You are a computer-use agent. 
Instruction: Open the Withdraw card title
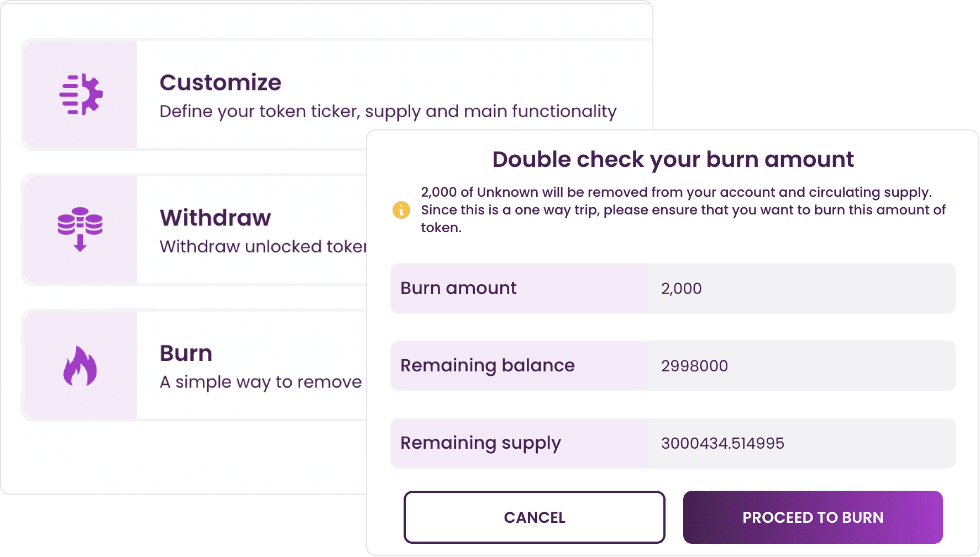215,218
